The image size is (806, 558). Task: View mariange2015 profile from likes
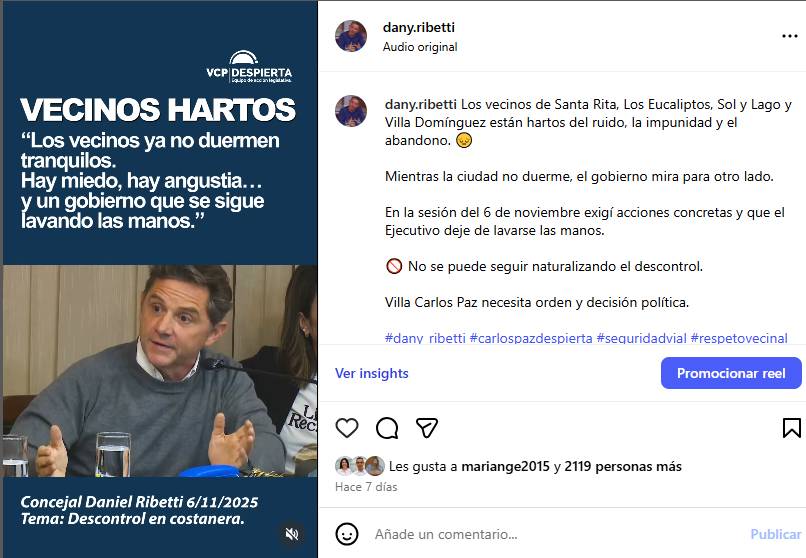click(x=505, y=467)
